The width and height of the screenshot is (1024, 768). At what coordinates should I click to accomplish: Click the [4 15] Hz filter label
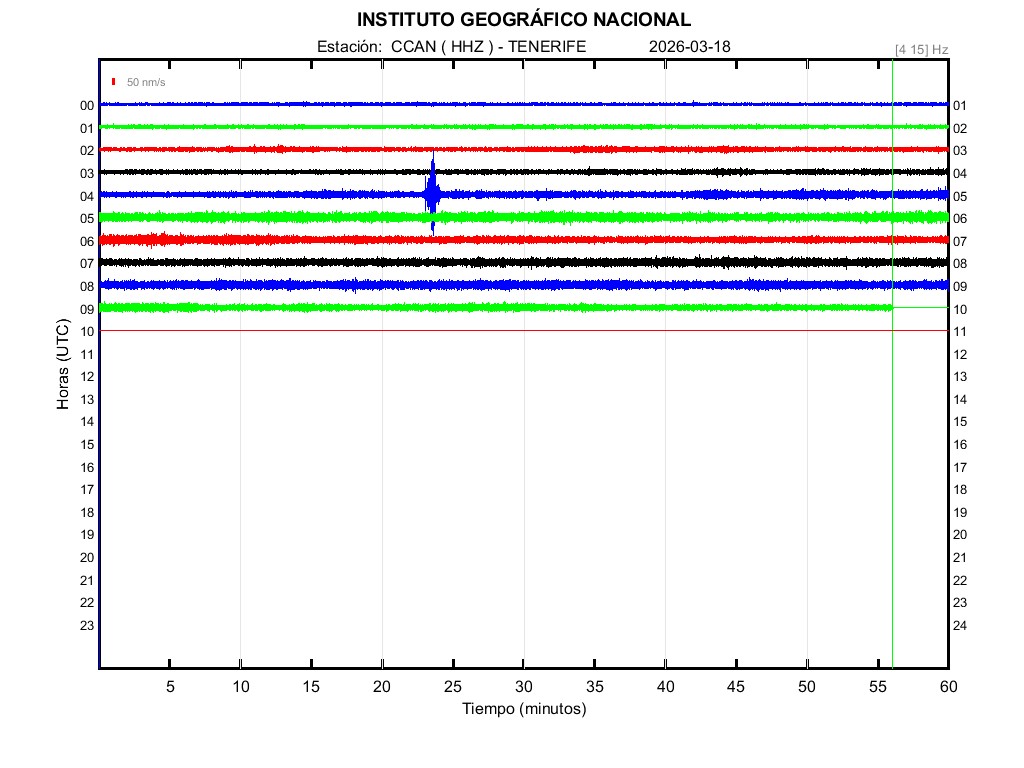click(x=921, y=48)
